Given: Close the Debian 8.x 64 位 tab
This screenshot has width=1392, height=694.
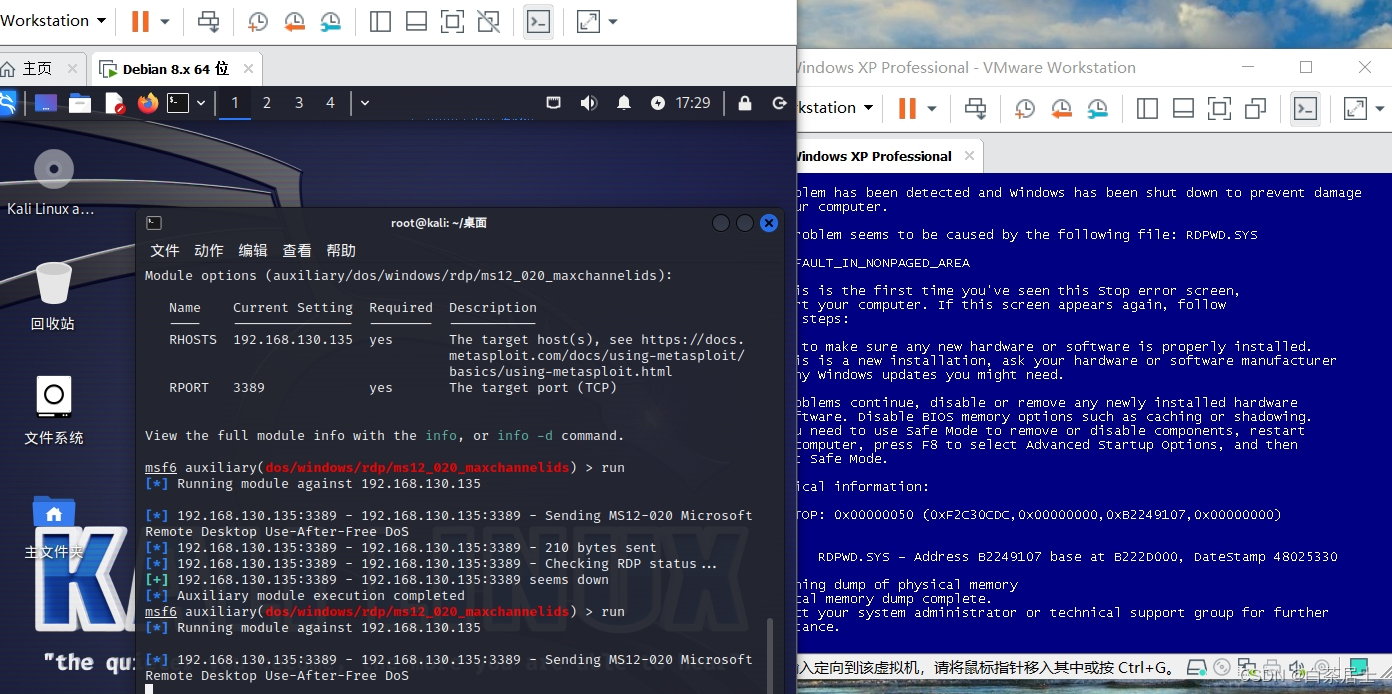Looking at the screenshot, I should coord(248,69).
